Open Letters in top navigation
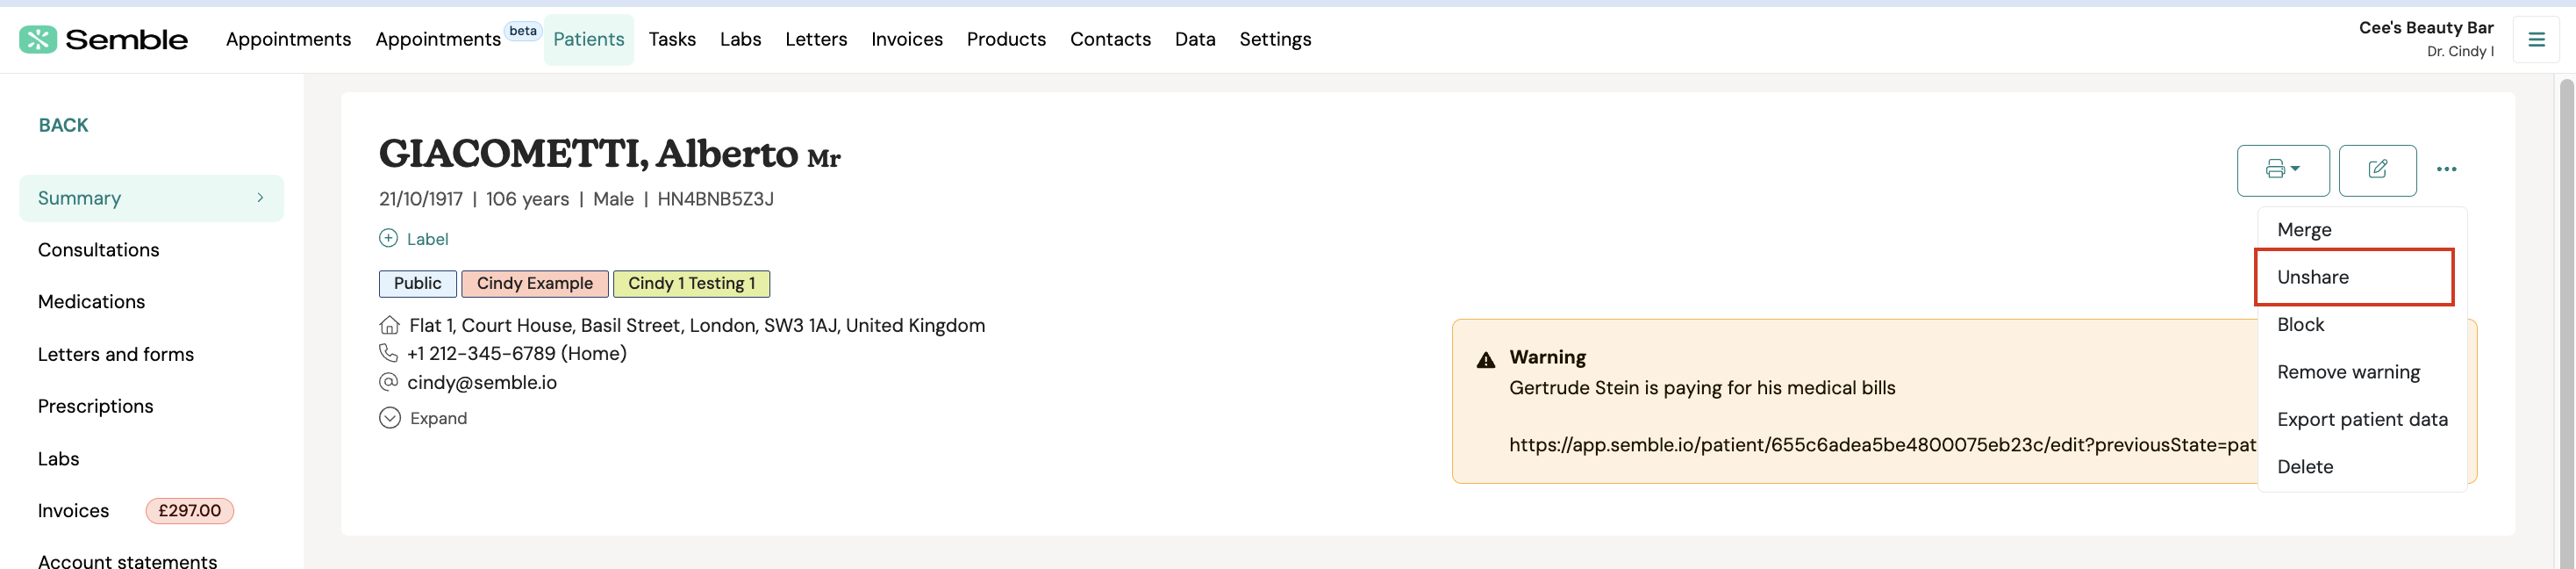 [816, 39]
